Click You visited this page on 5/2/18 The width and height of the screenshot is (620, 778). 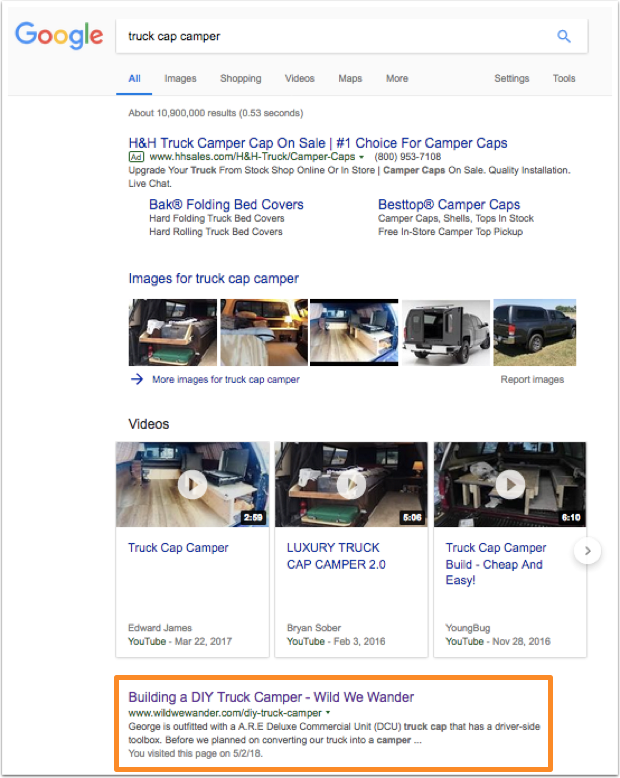click(x=195, y=753)
